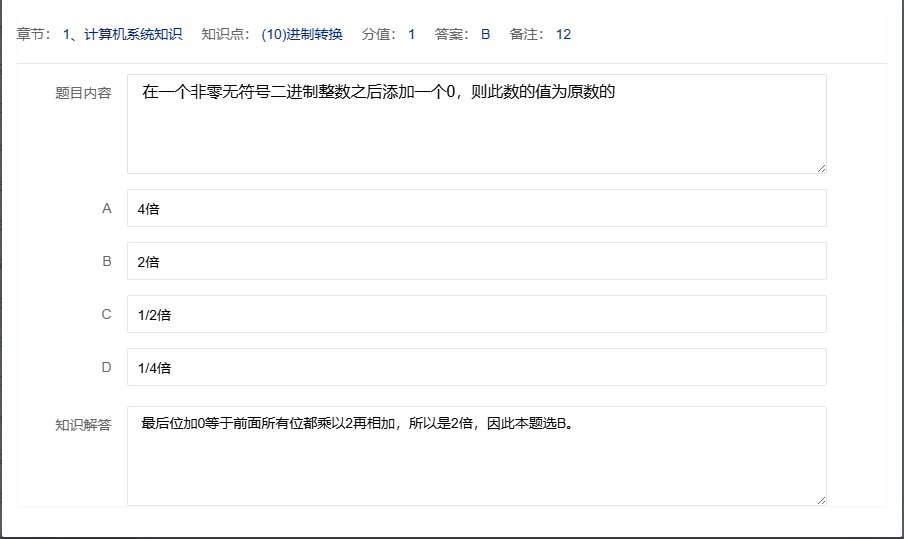Click resize handle of question text area
The width and height of the screenshot is (904, 539).
click(821, 168)
